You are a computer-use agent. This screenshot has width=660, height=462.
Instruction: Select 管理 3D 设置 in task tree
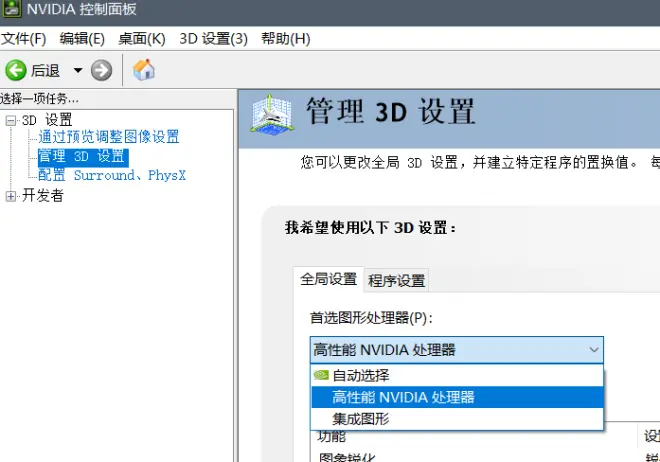pos(83,156)
